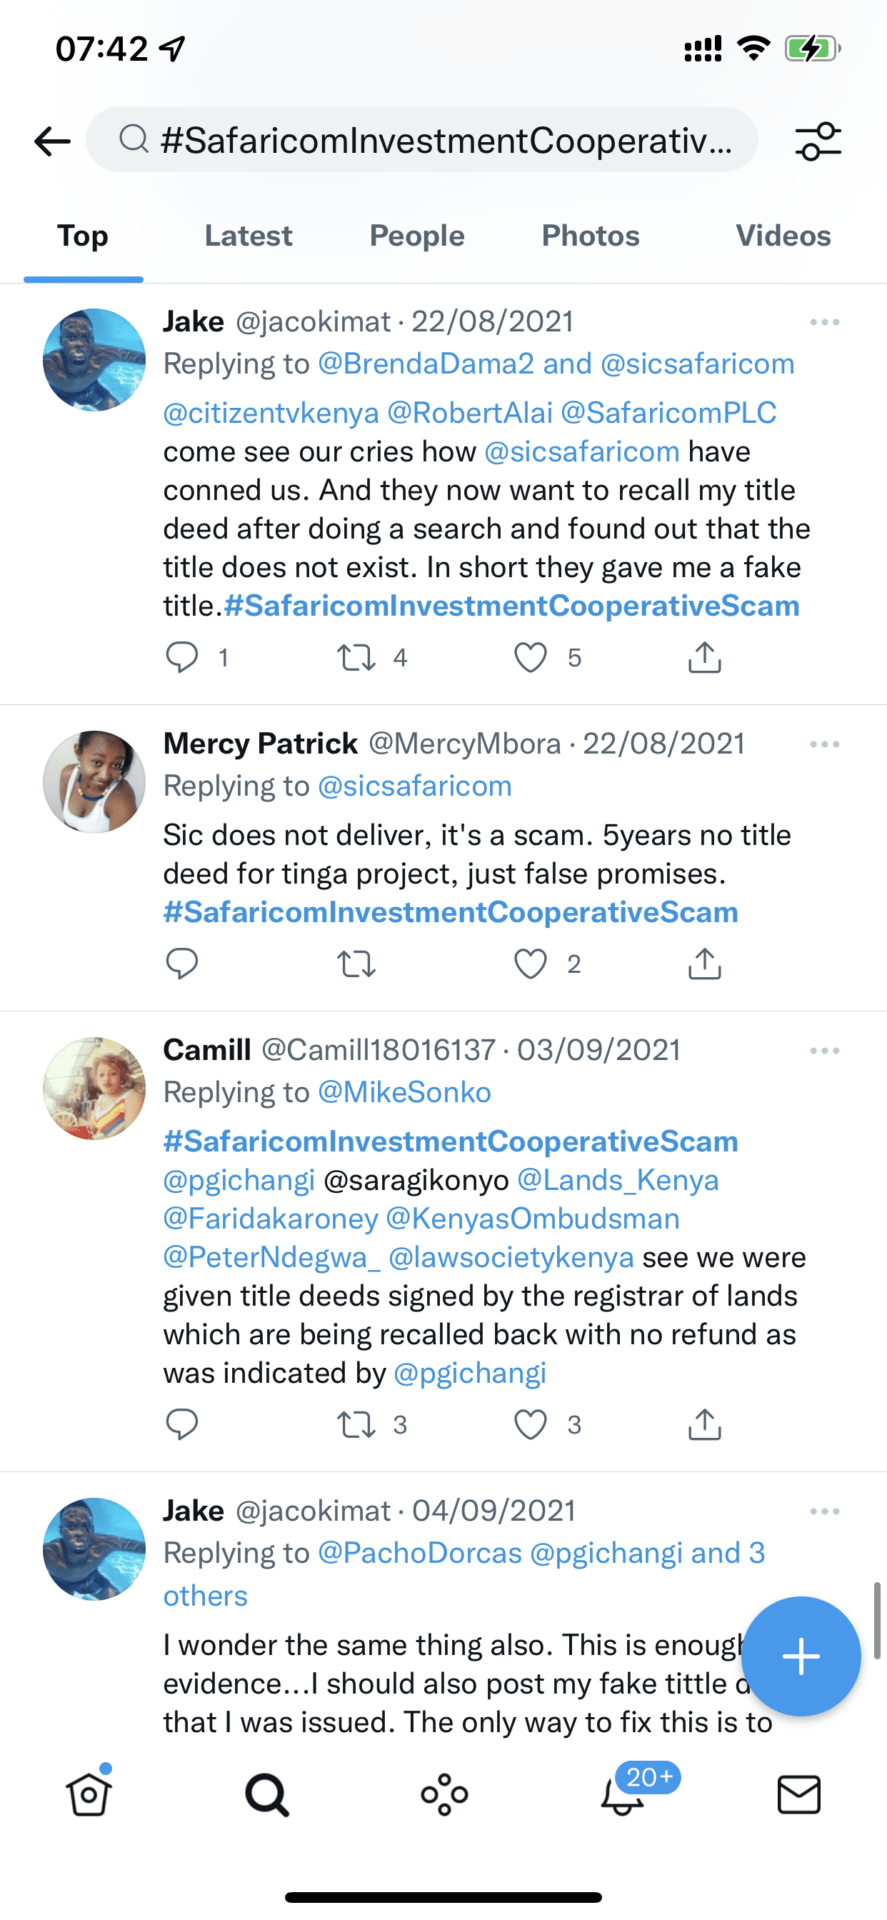887x1920 pixels.
Task: Switch to the Latest tab
Action: tap(248, 236)
